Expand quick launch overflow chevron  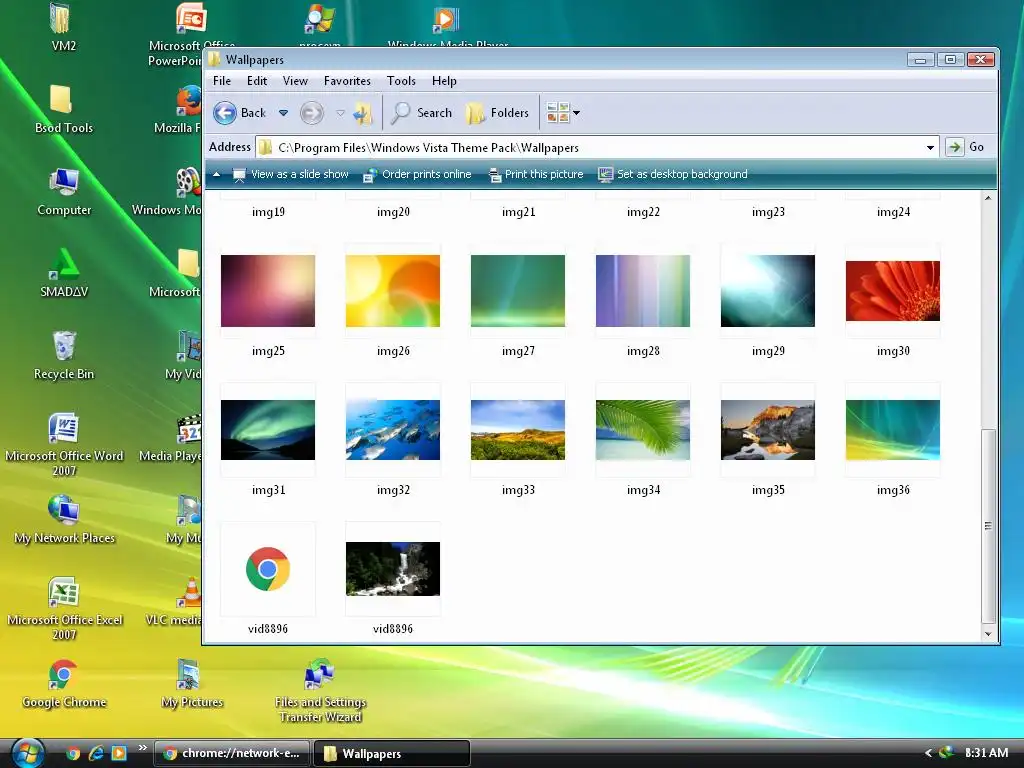click(x=142, y=748)
